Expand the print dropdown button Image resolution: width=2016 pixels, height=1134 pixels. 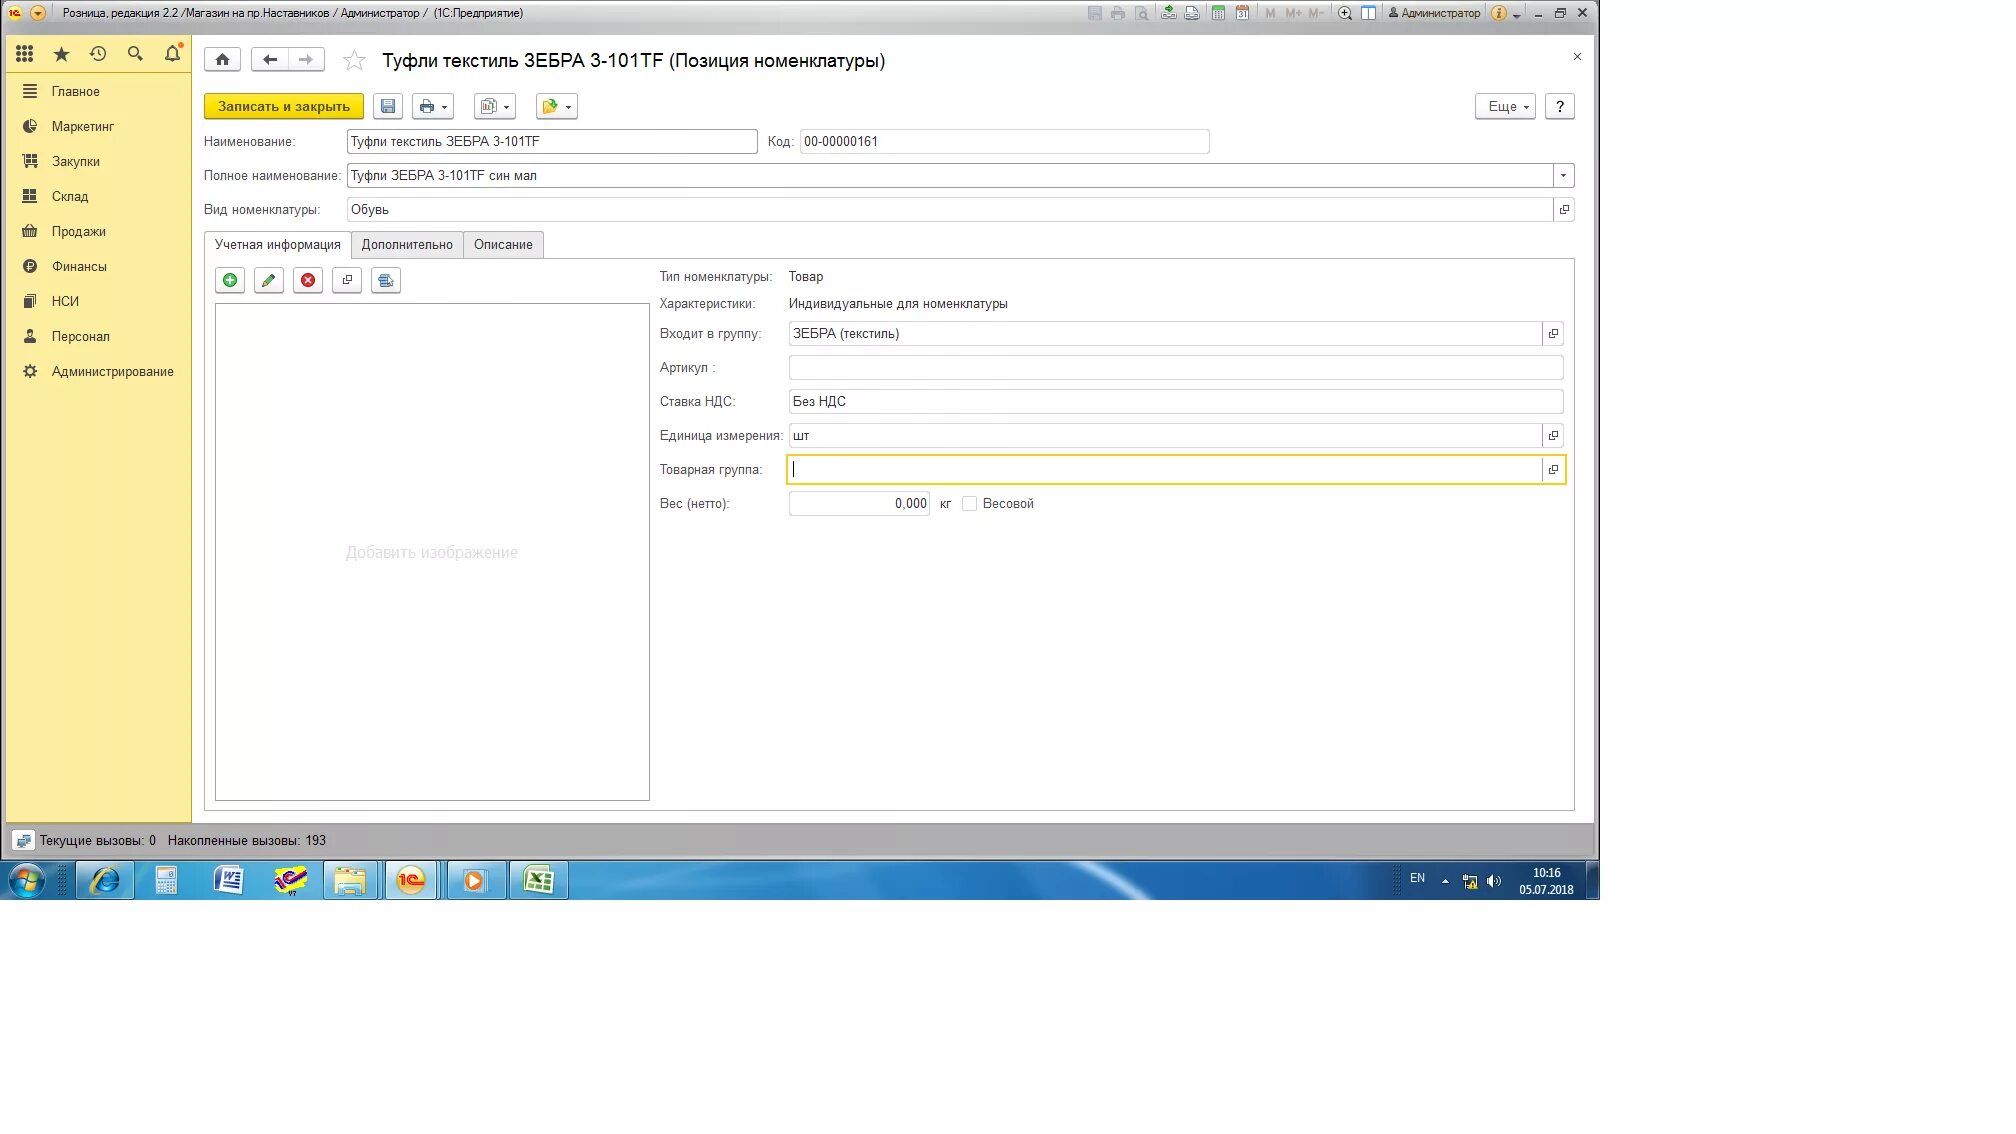coord(433,106)
